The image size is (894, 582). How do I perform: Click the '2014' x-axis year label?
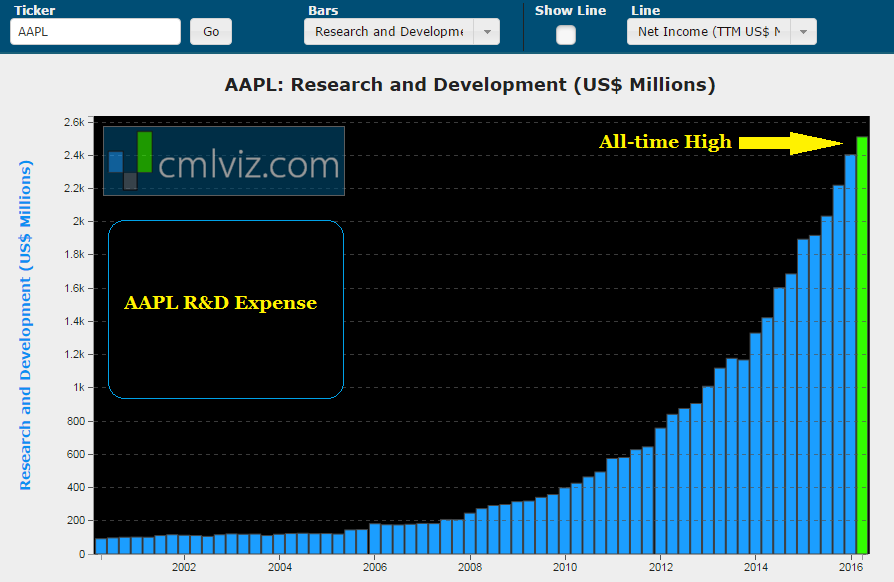click(x=755, y=567)
